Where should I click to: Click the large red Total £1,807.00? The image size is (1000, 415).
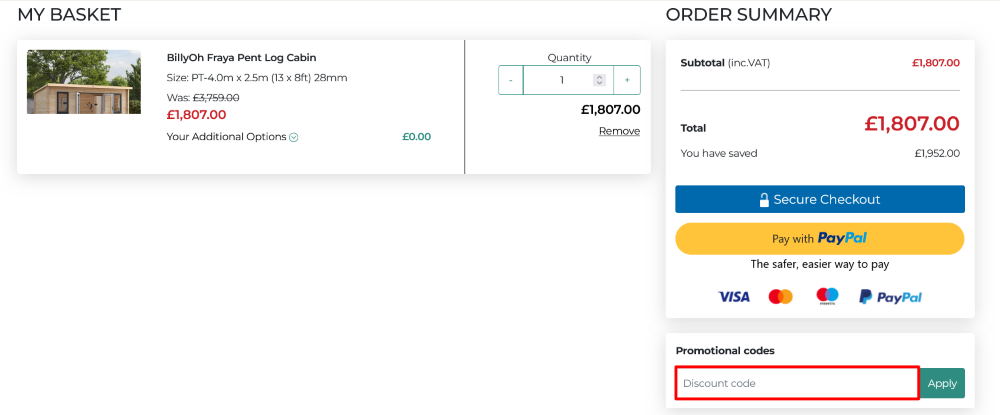[x=912, y=124]
